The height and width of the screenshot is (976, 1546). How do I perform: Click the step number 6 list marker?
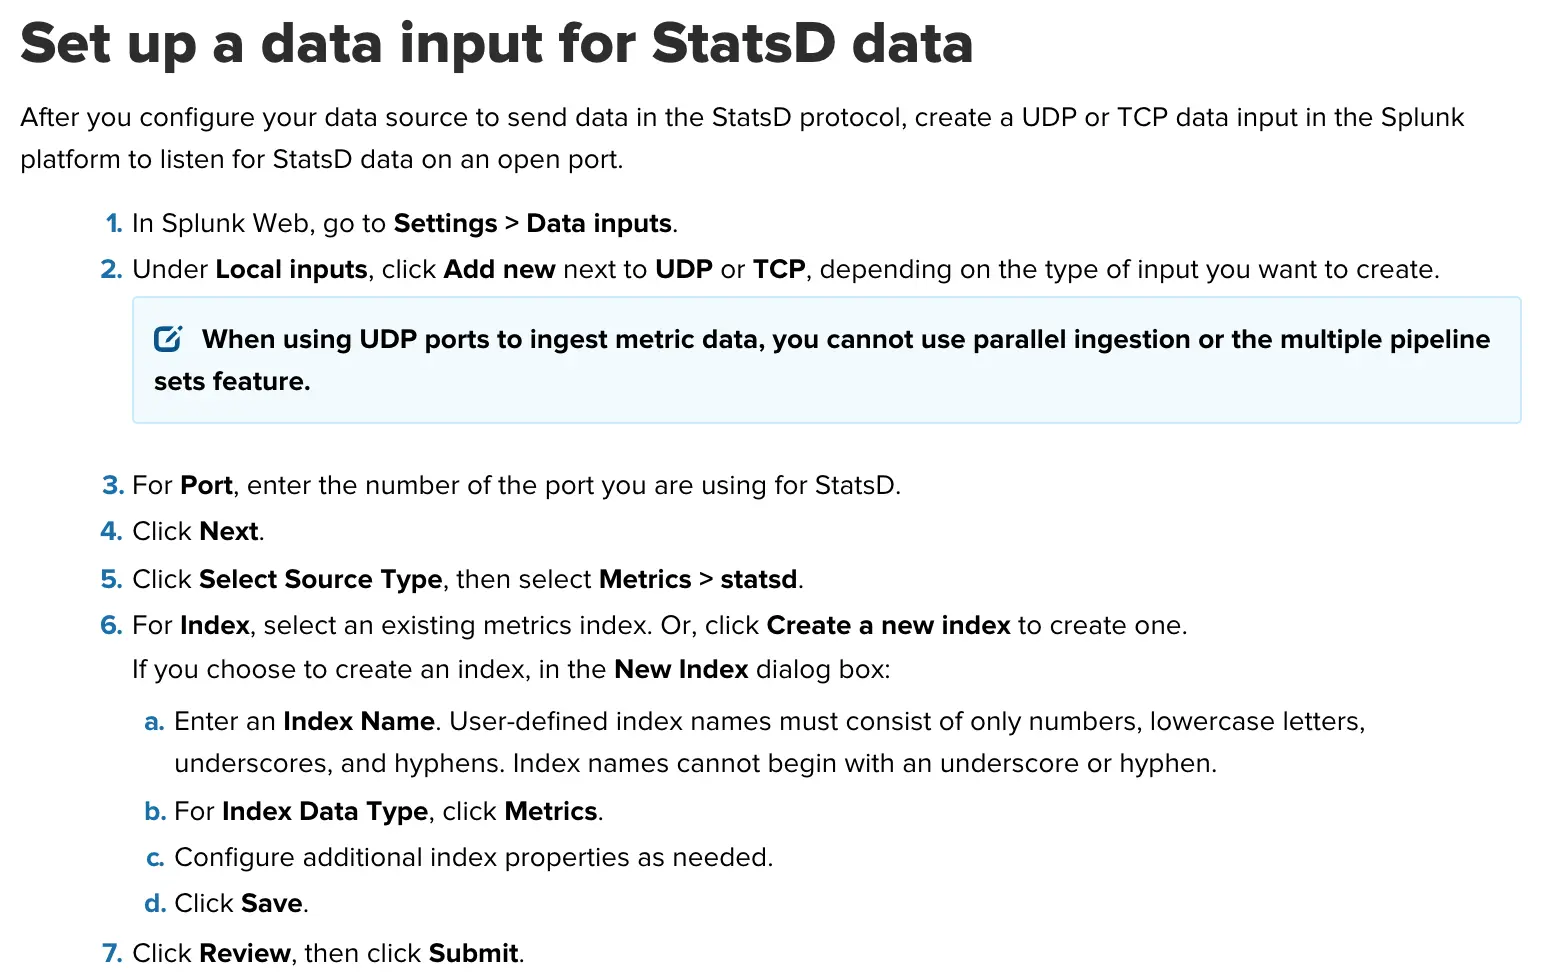[x=111, y=625]
